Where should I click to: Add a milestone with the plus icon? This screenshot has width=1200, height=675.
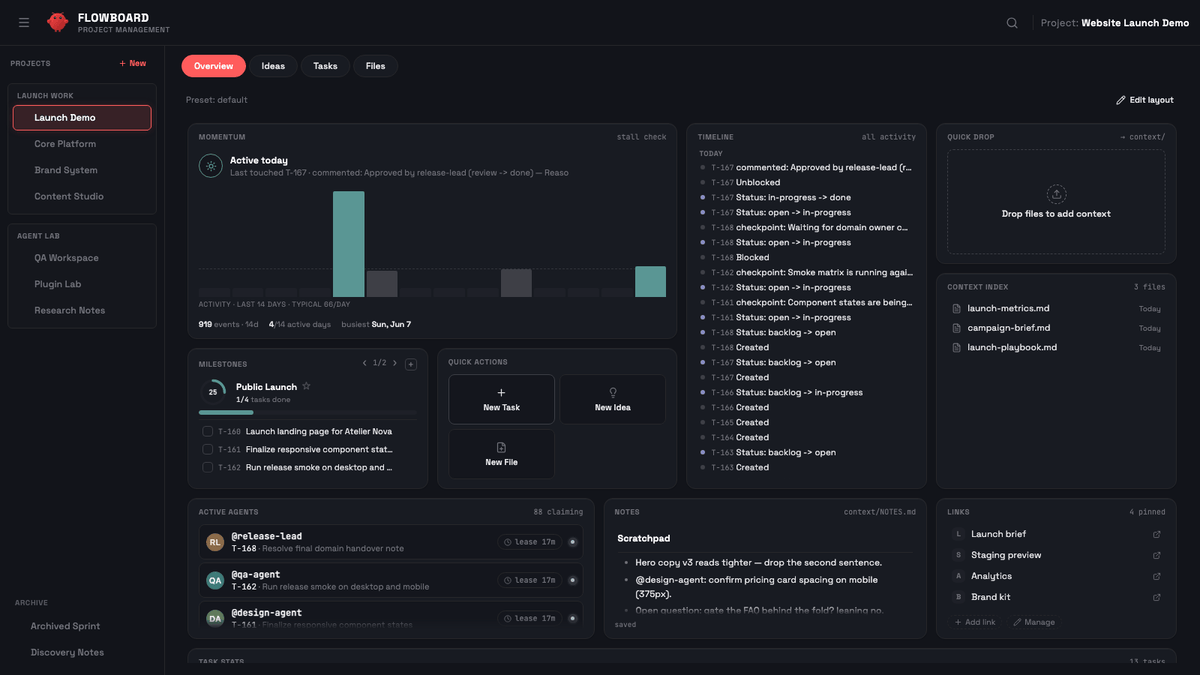coord(411,364)
